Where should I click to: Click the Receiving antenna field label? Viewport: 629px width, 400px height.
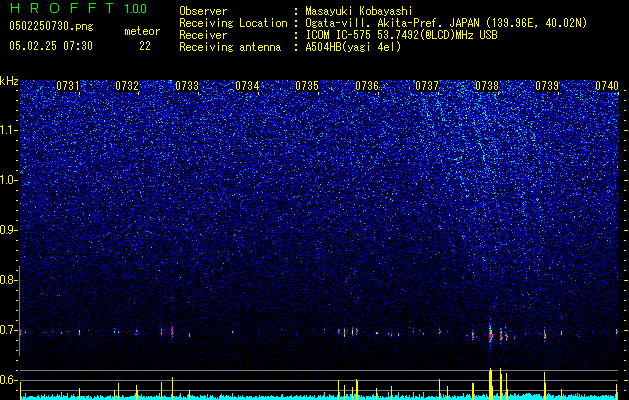(230, 47)
